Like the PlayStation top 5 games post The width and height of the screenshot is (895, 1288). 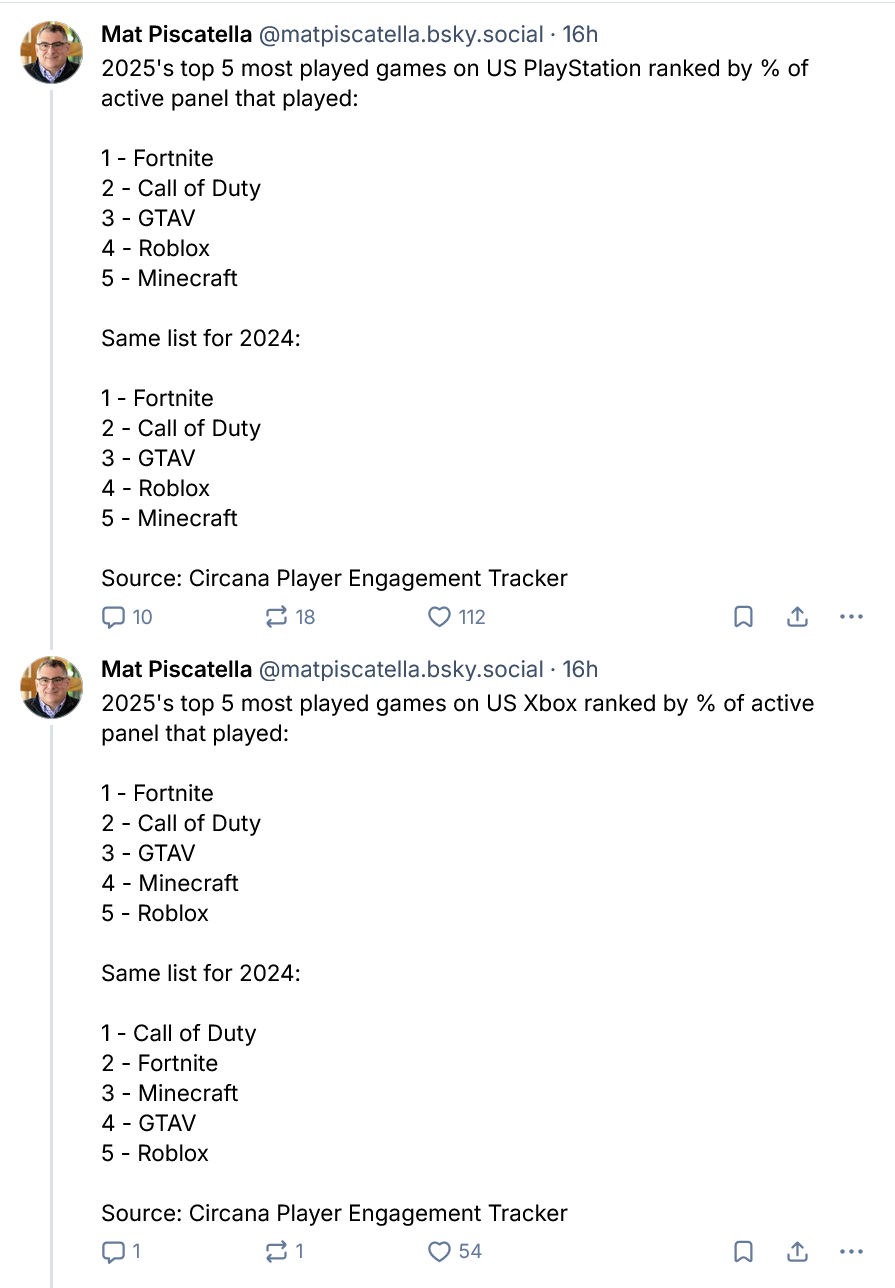coord(440,617)
